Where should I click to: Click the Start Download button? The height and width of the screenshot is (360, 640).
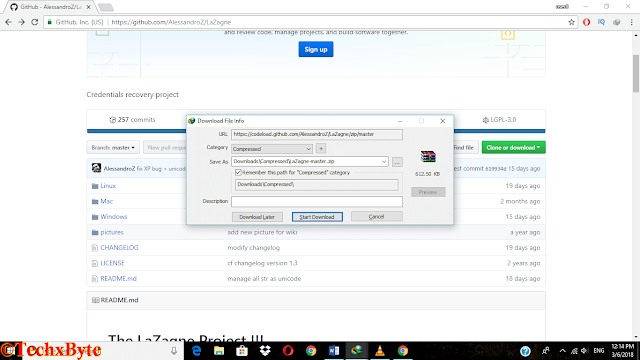click(x=317, y=217)
